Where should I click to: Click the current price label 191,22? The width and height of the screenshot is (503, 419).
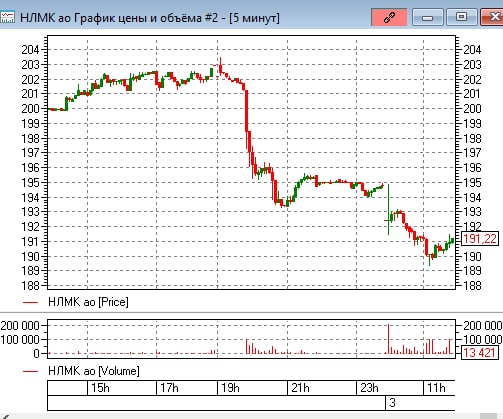coord(480,239)
